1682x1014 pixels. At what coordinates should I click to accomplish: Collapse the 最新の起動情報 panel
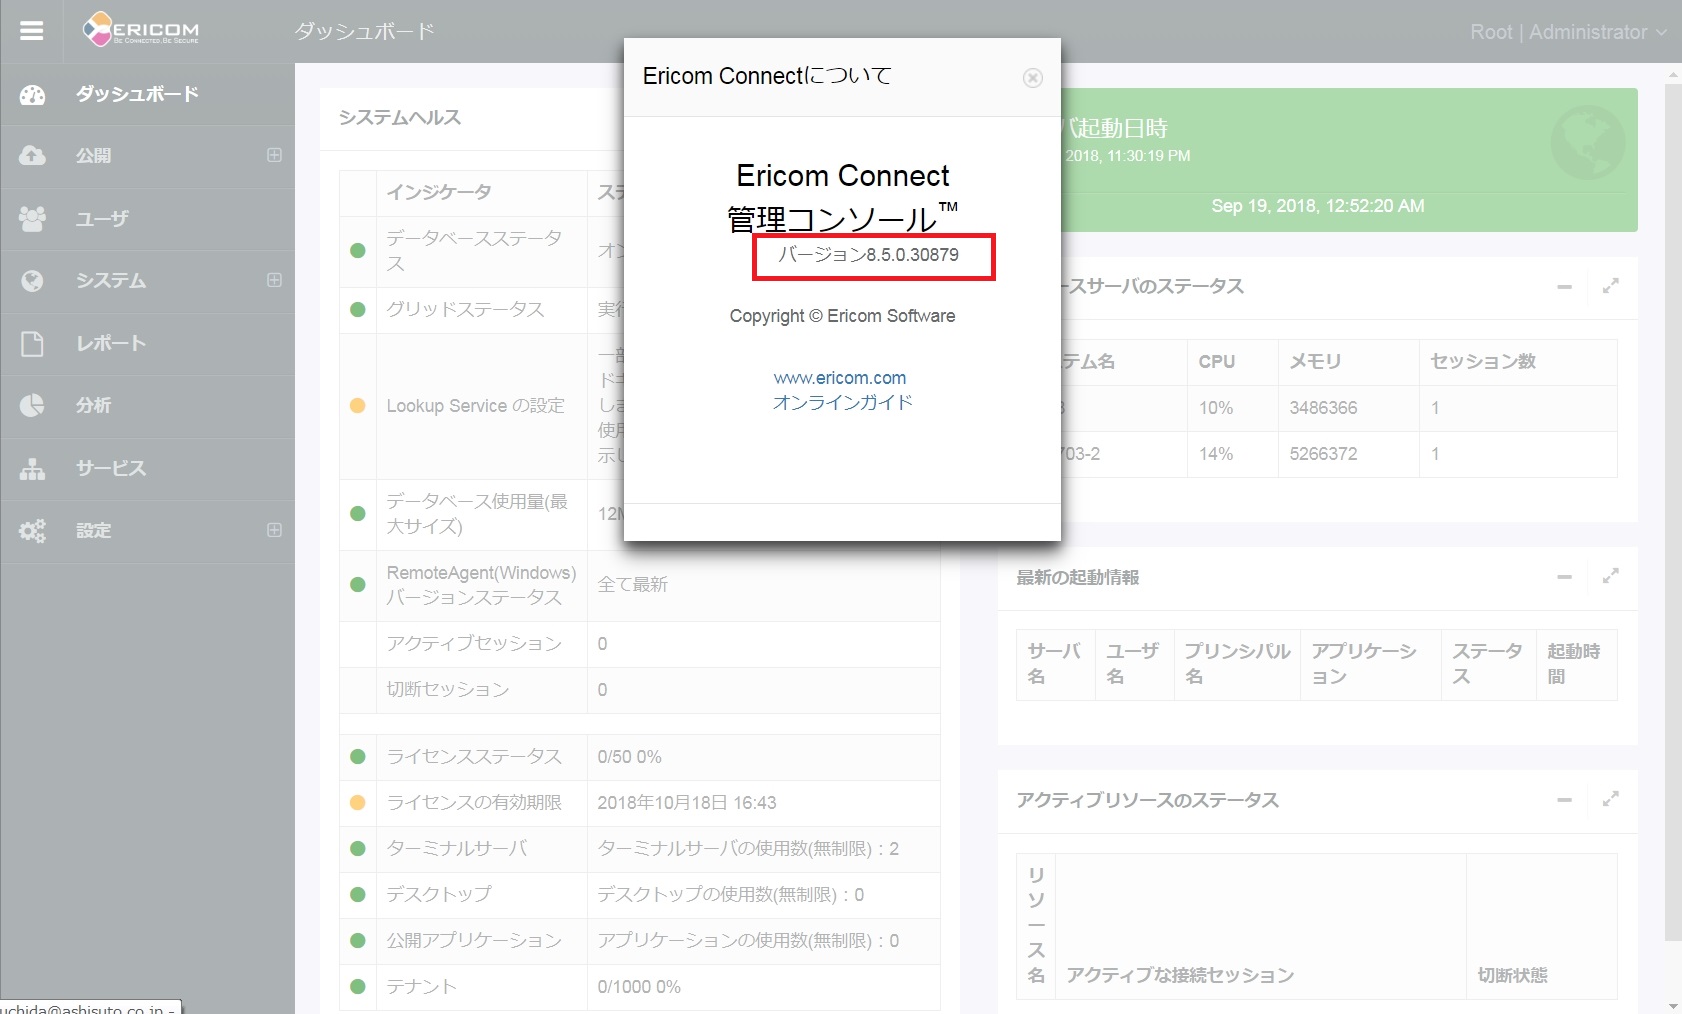pyautogui.click(x=1565, y=577)
